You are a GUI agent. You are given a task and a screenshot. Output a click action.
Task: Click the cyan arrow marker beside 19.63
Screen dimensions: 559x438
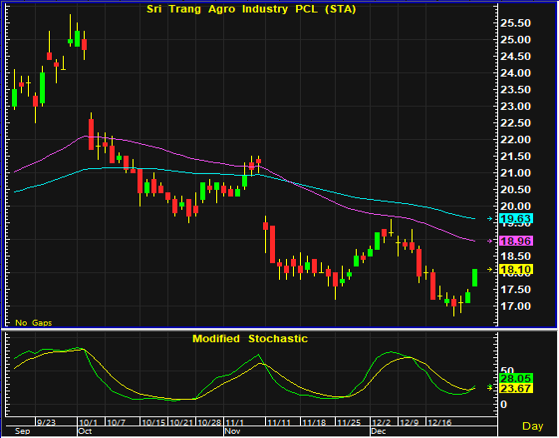(x=490, y=218)
